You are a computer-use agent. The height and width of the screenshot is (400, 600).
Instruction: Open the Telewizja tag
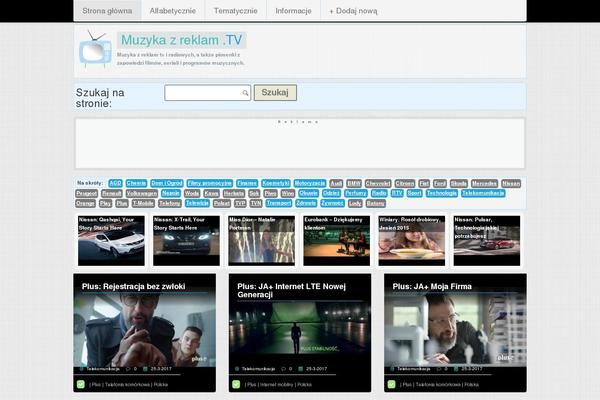pos(197,203)
